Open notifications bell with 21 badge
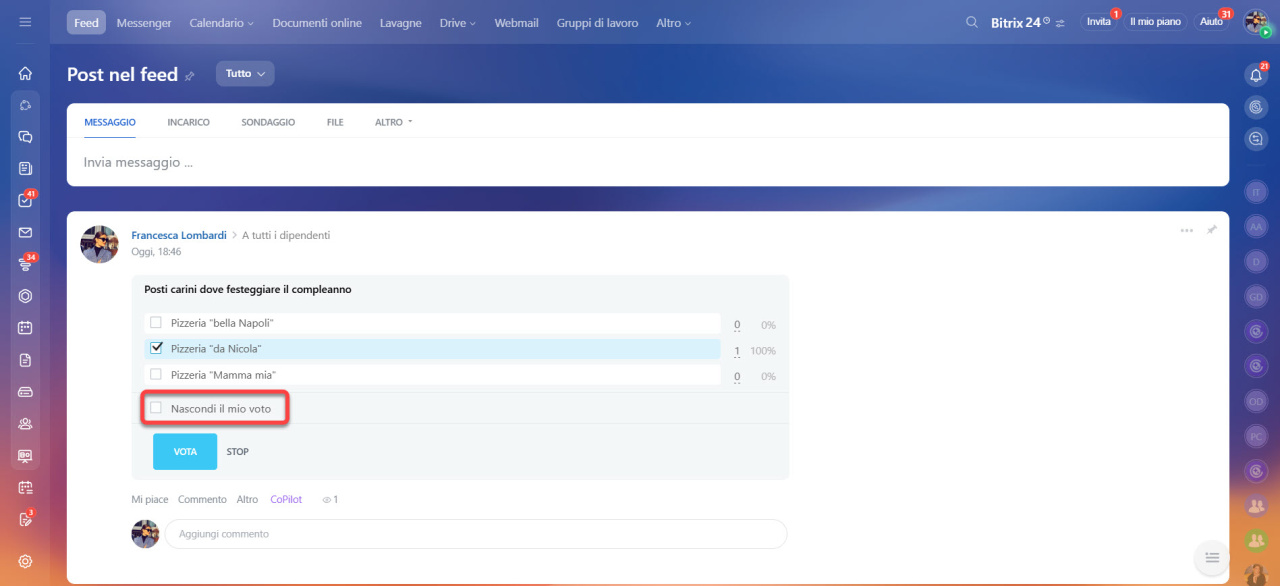The image size is (1280, 586). 1256,75
